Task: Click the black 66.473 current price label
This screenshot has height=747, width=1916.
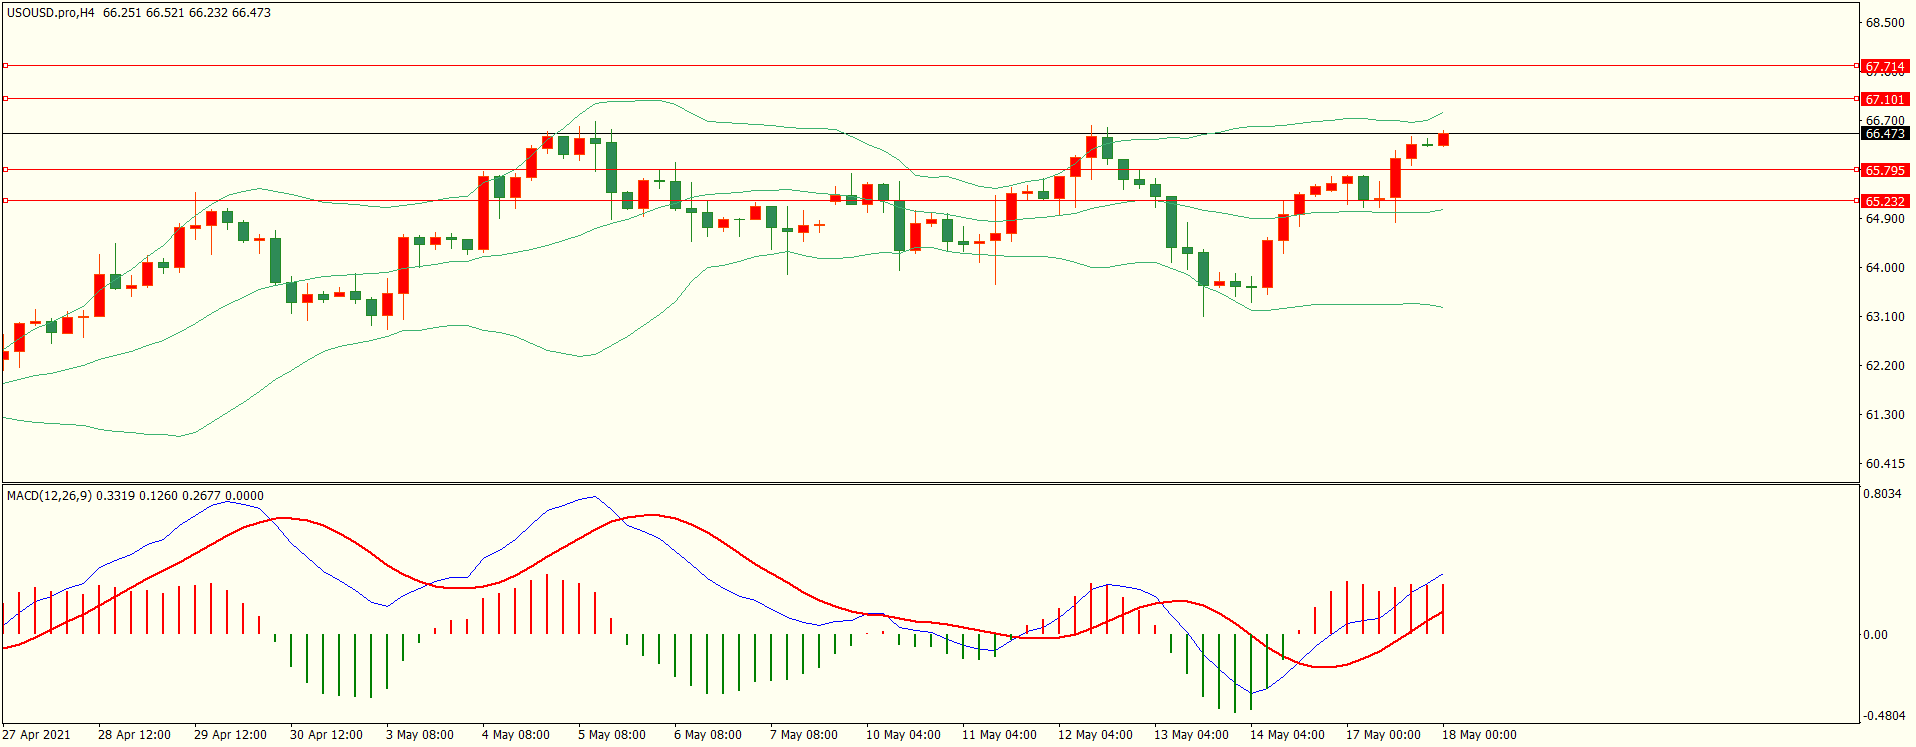Action: (1885, 134)
